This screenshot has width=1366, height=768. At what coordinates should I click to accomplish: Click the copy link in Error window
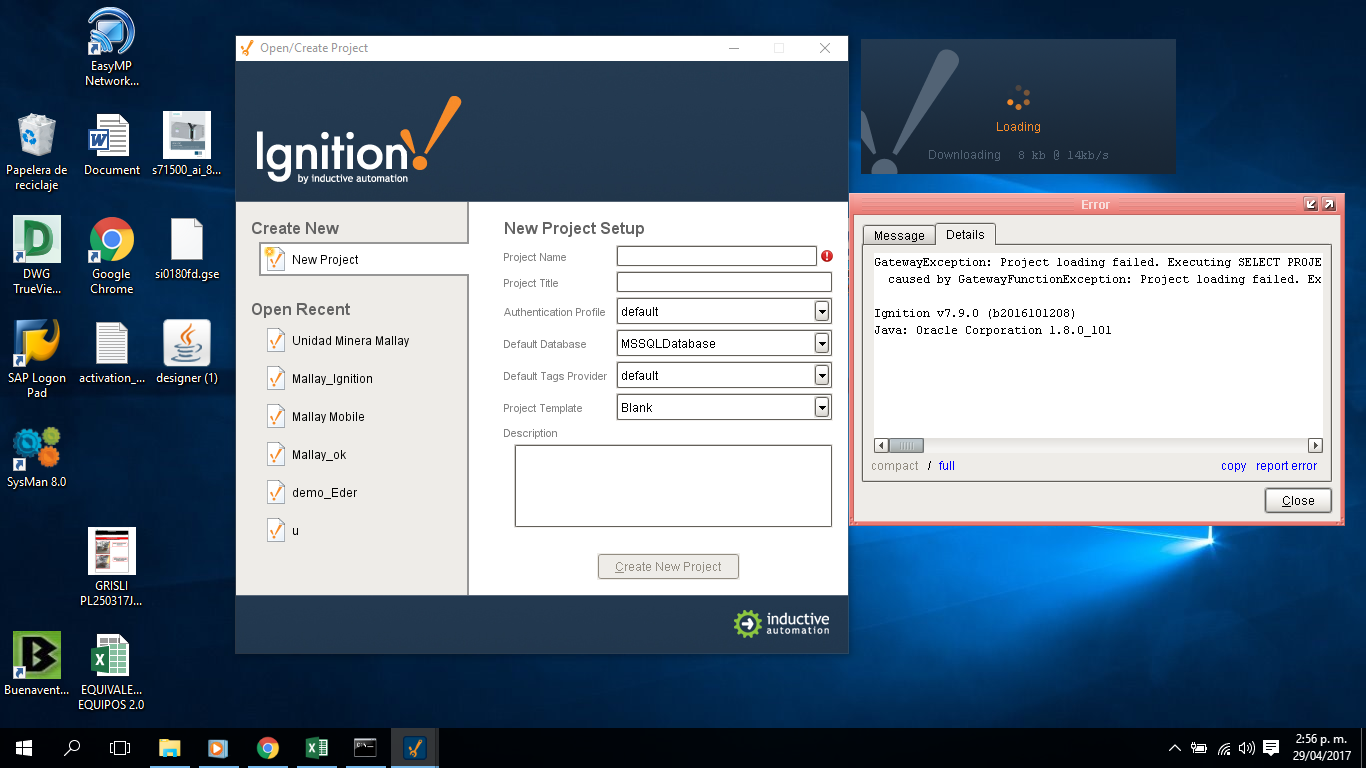1234,466
